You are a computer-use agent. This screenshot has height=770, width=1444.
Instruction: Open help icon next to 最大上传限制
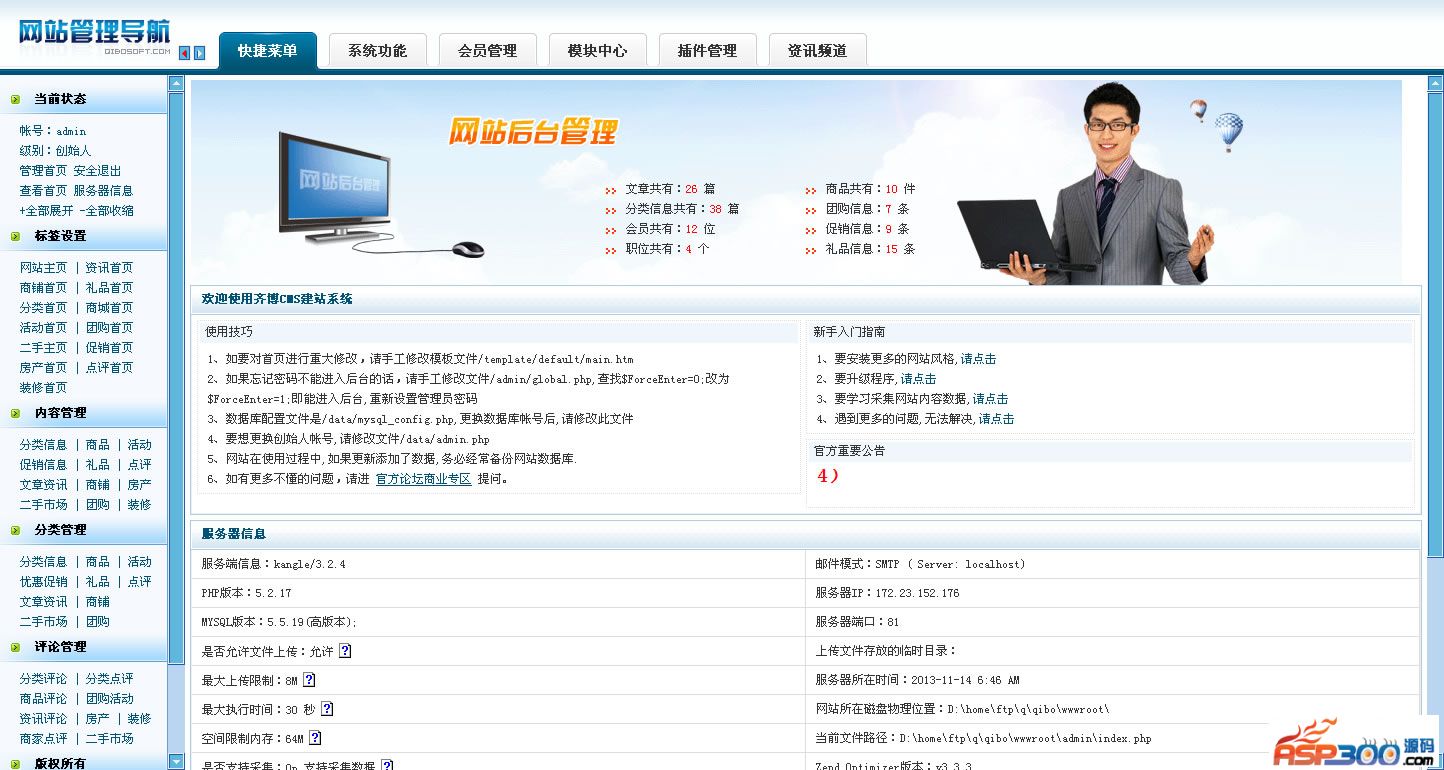click(x=309, y=680)
